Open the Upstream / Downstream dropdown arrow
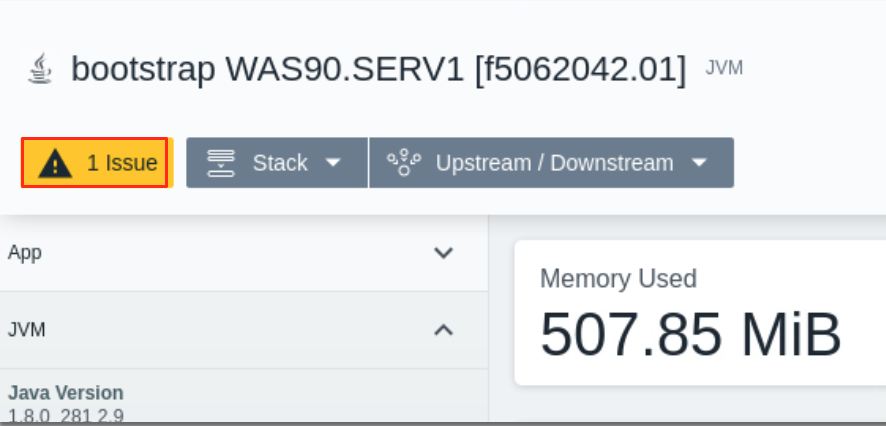886x426 pixels. click(x=700, y=163)
